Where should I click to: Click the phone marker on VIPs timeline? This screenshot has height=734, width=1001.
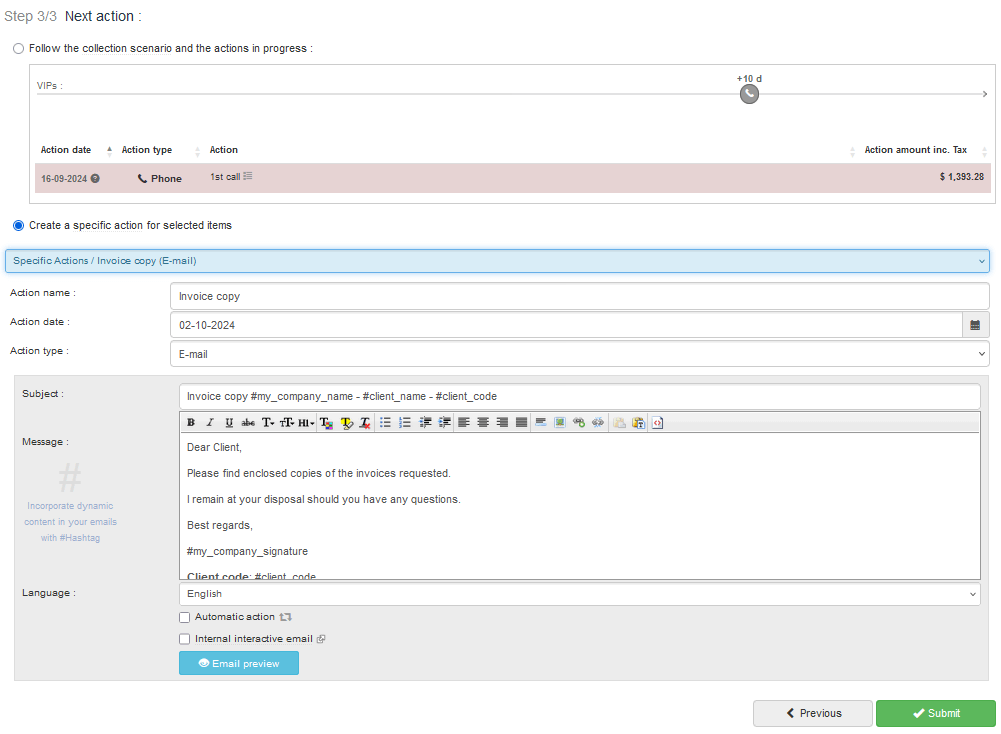(749, 94)
